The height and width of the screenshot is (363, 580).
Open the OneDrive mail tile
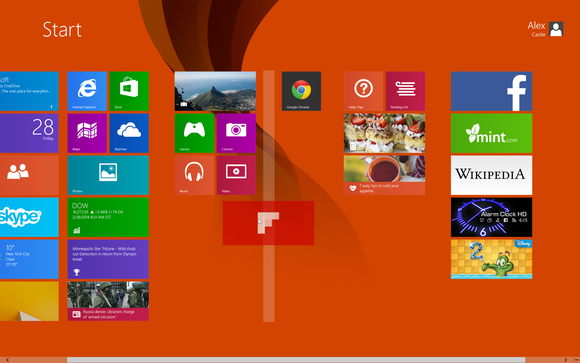coord(29,91)
